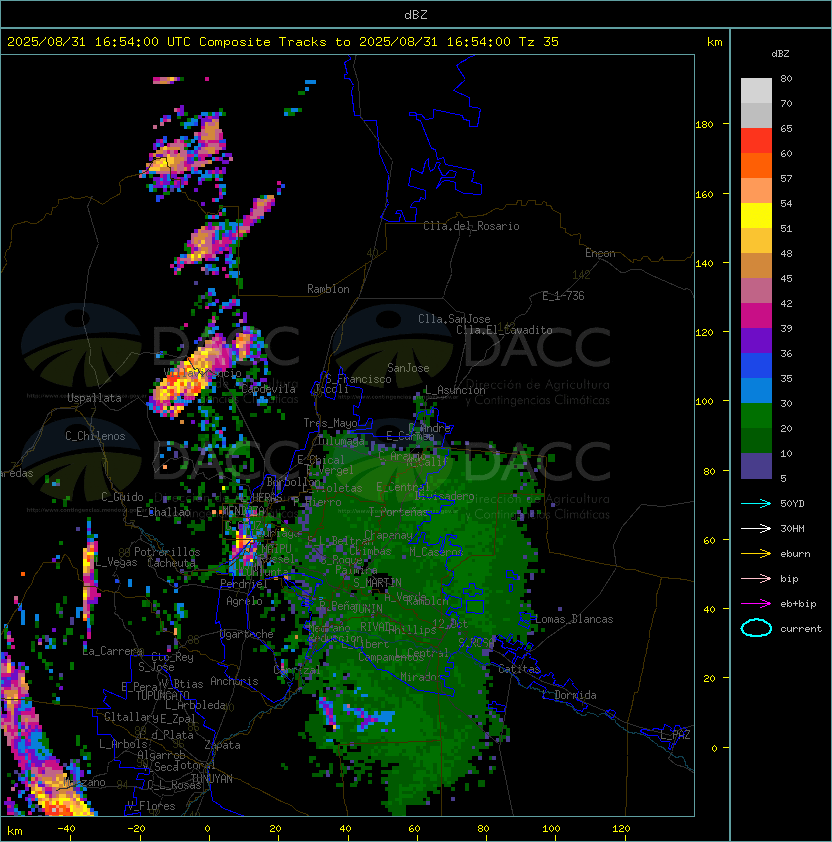
Task: Click the 'Cacheuta' map label
Action: click(171, 563)
